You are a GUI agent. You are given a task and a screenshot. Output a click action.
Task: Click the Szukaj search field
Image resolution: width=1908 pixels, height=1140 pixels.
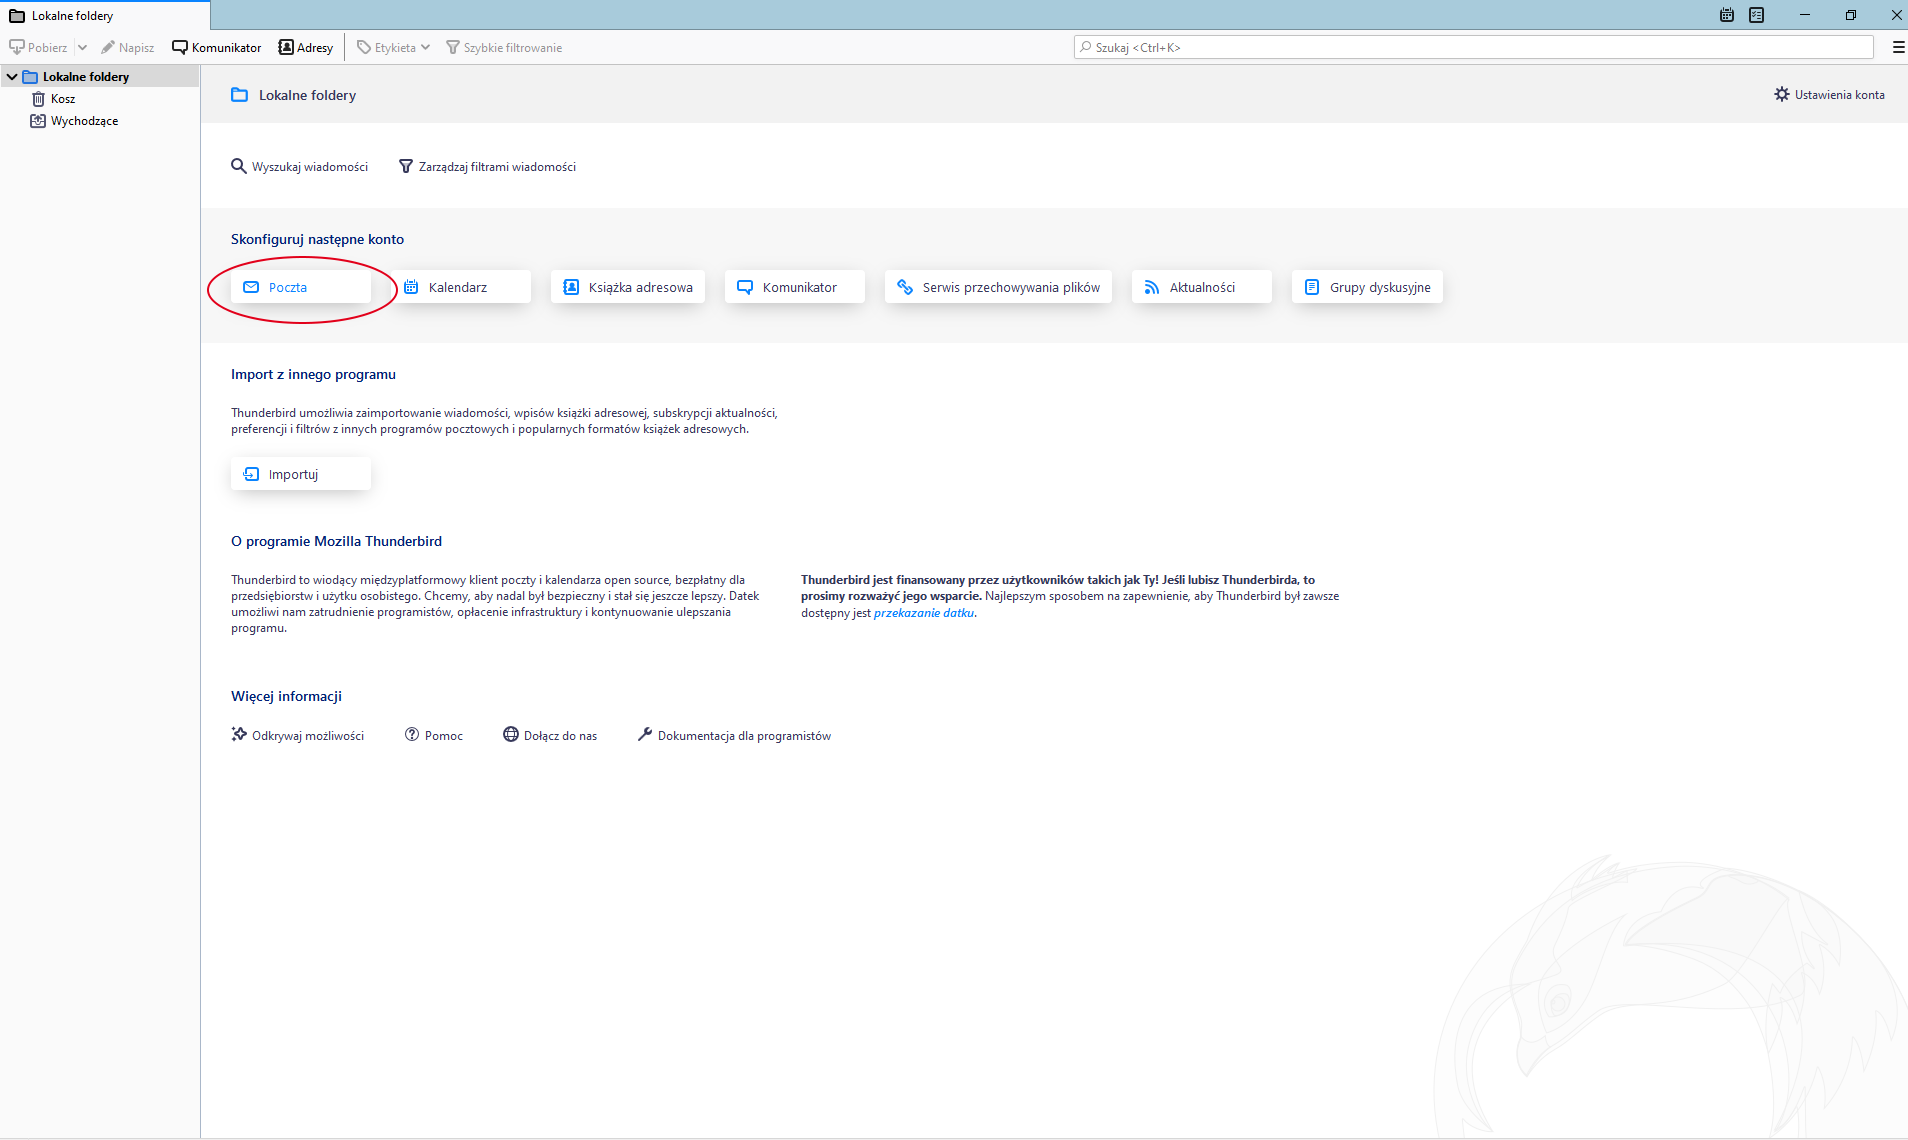pyautogui.click(x=1473, y=47)
